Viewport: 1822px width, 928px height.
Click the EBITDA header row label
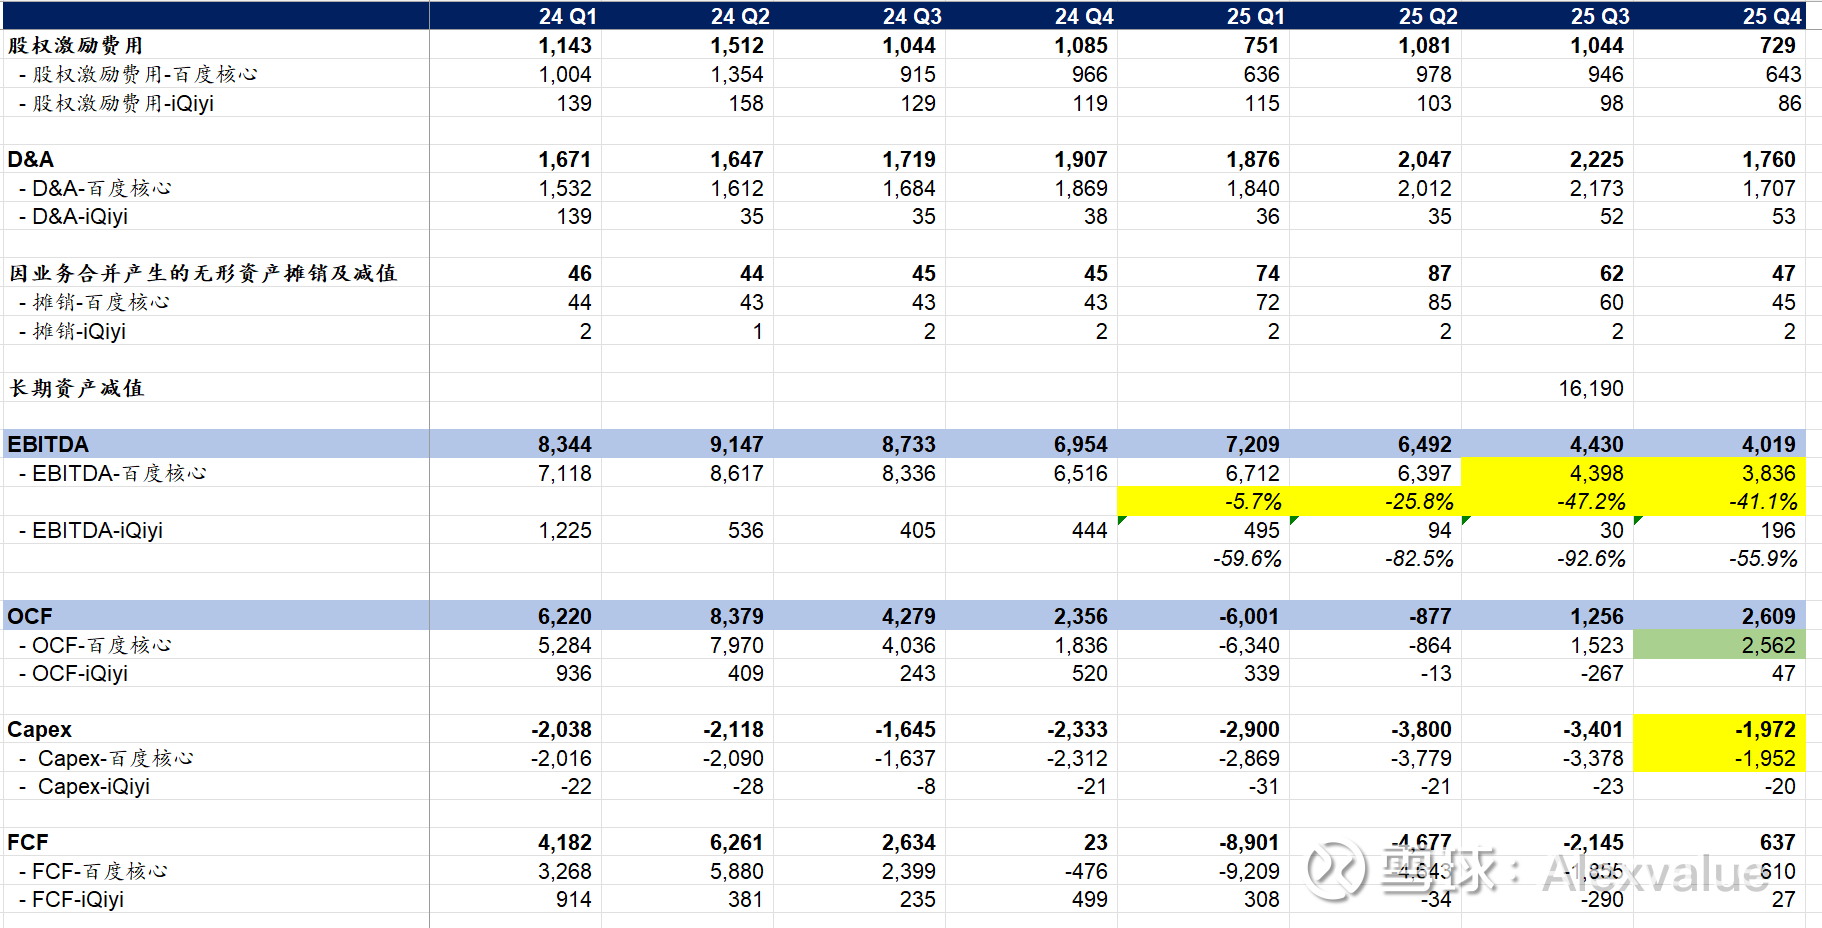click(48, 444)
